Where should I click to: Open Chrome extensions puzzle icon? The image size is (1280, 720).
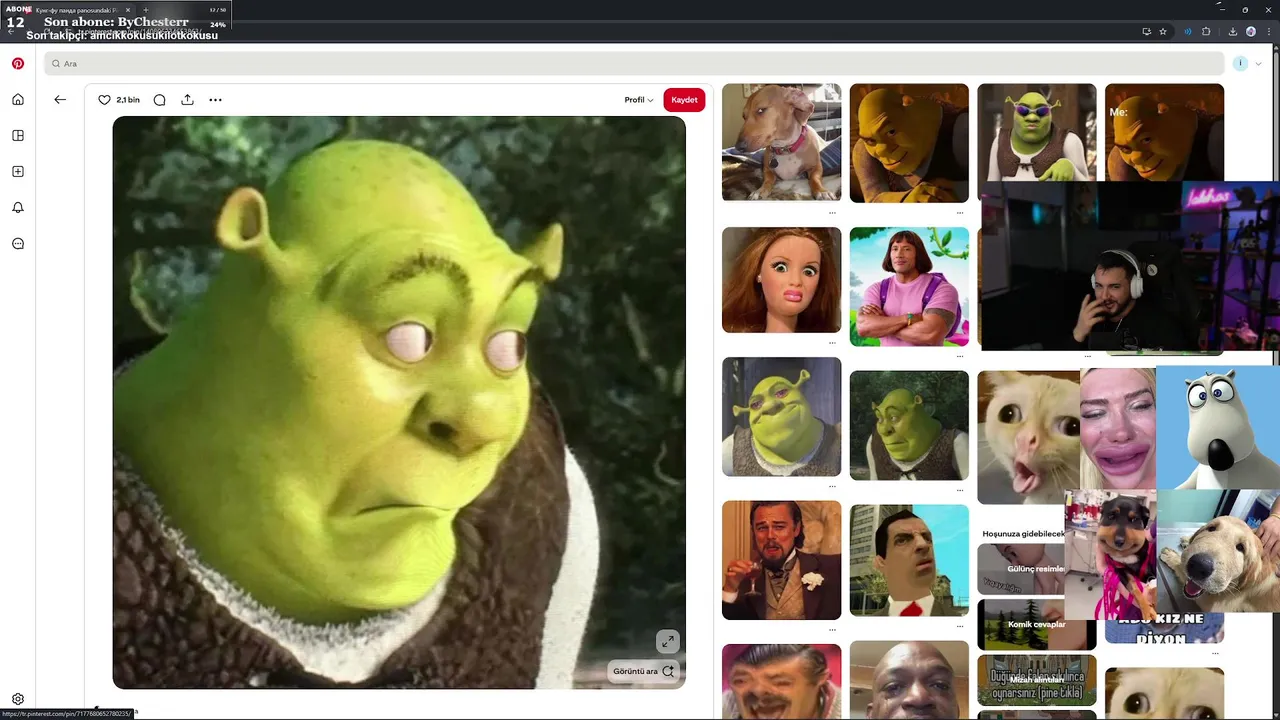1206,31
